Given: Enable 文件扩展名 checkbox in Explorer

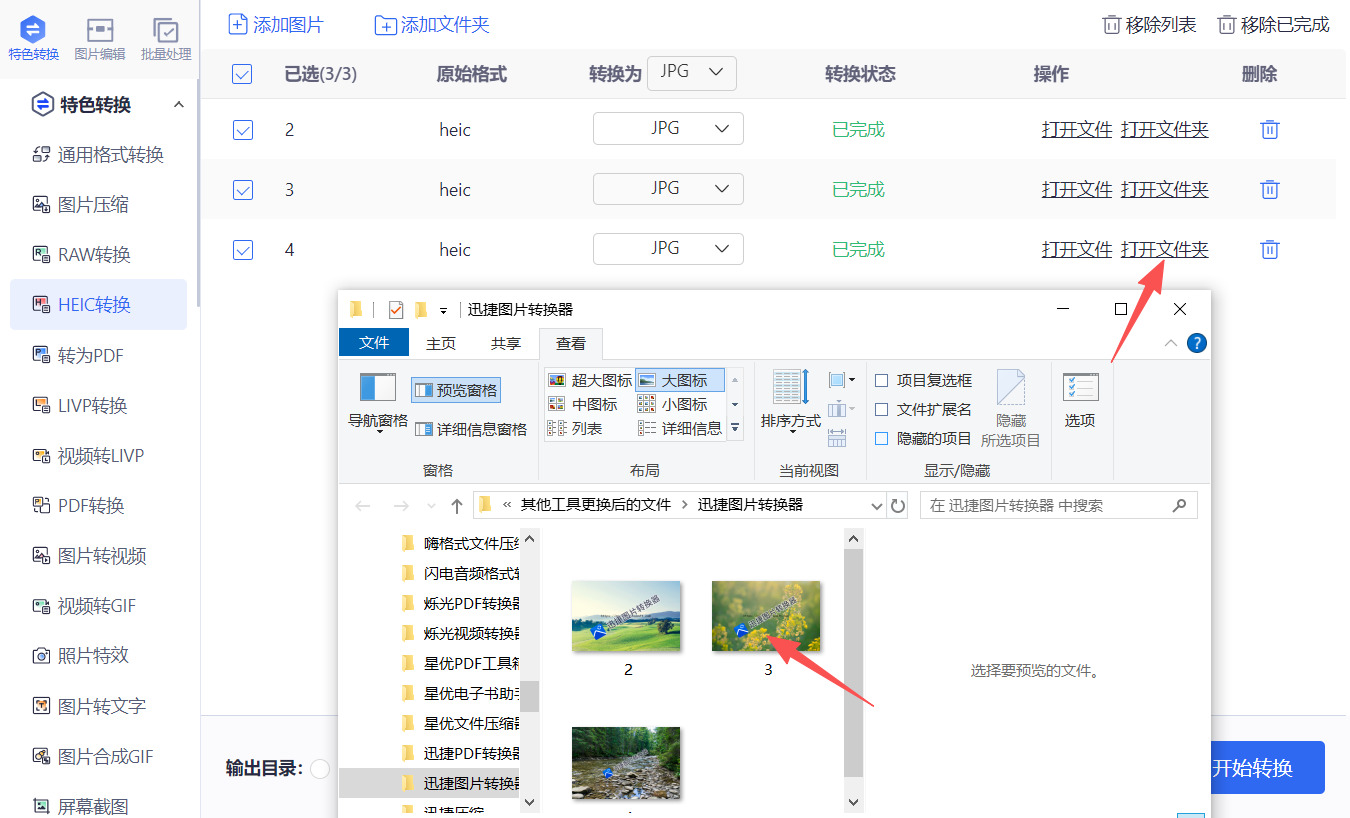Looking at the screenshot, I should point(882,410).
